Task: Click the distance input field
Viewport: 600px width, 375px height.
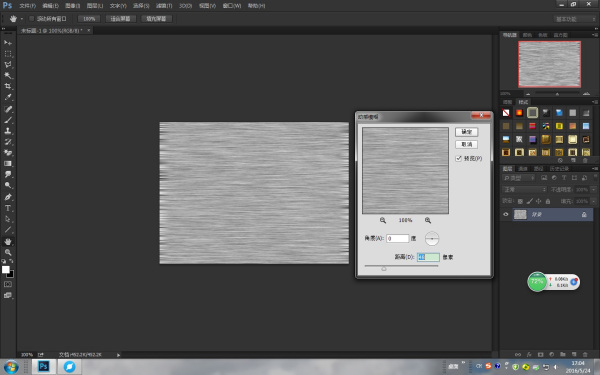Action: [428, 257]
